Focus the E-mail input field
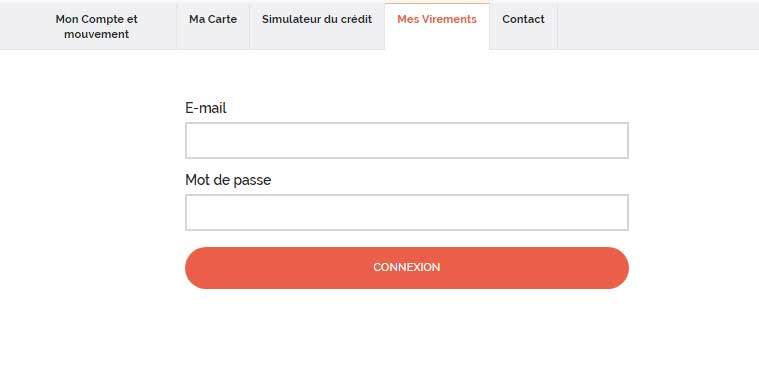Image resolution: width=759 pixels, height=370 pixels. (x=407, y=140)
